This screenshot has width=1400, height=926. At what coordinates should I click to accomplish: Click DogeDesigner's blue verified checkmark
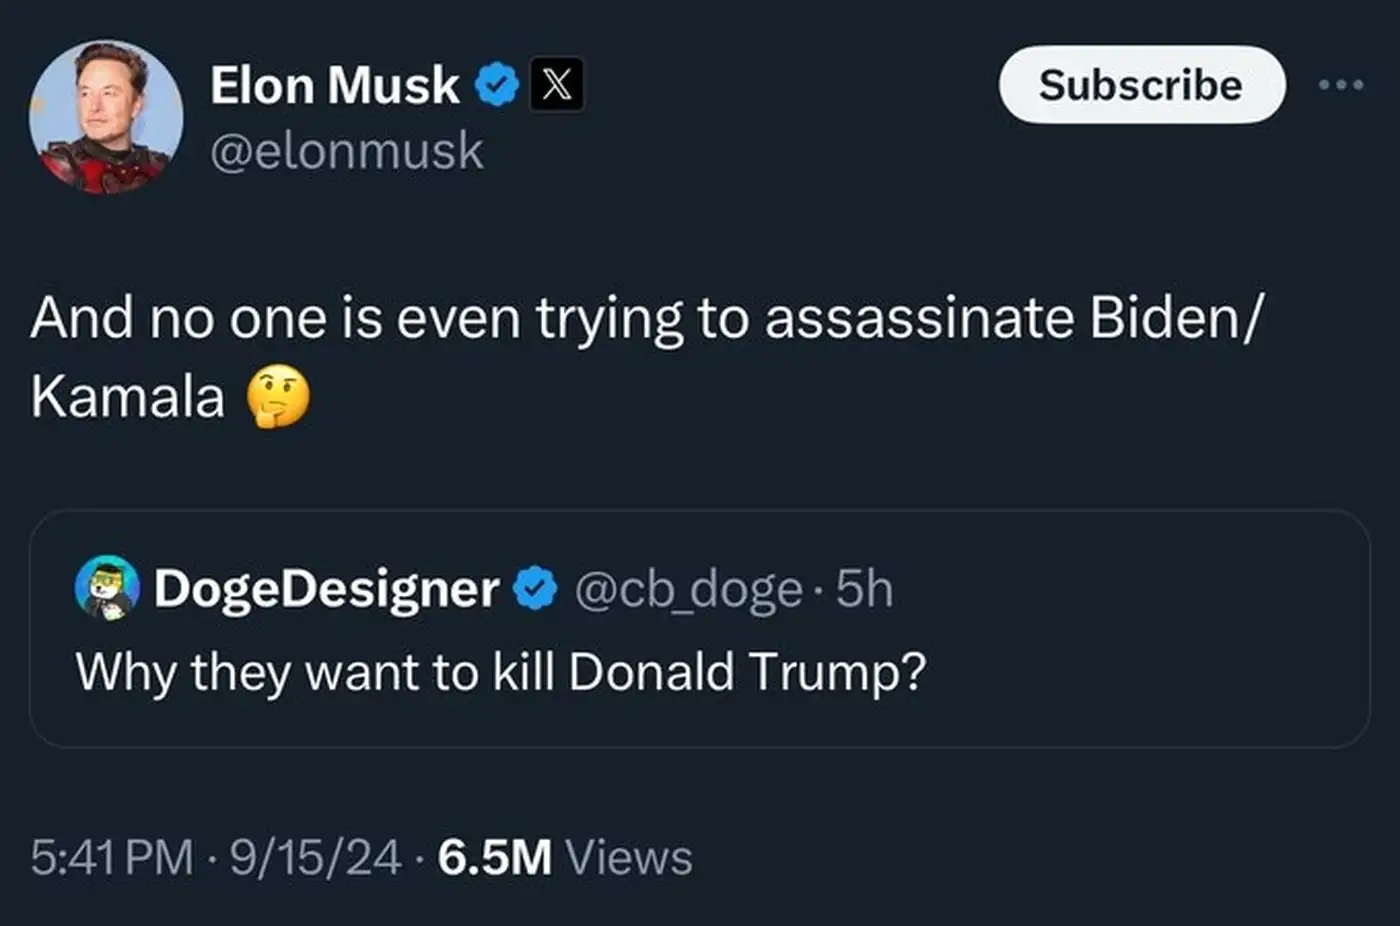(535, 589)
